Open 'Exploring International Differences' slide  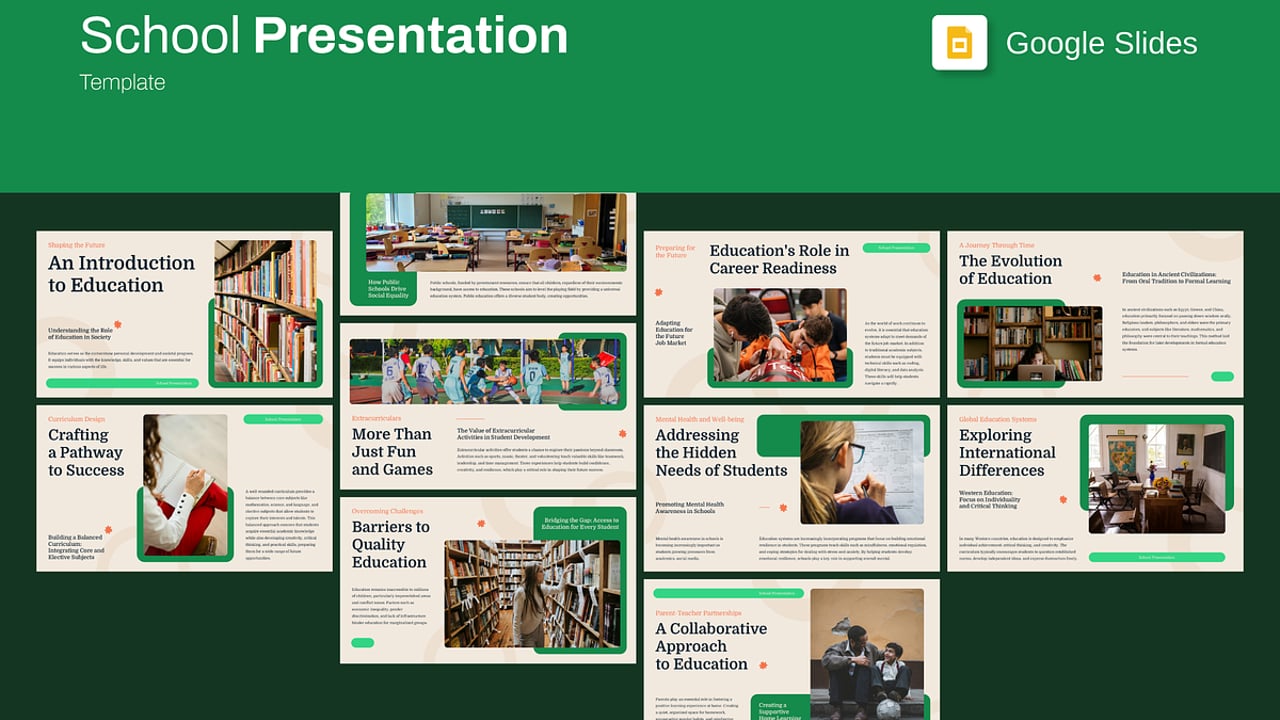click(1095, 488)
